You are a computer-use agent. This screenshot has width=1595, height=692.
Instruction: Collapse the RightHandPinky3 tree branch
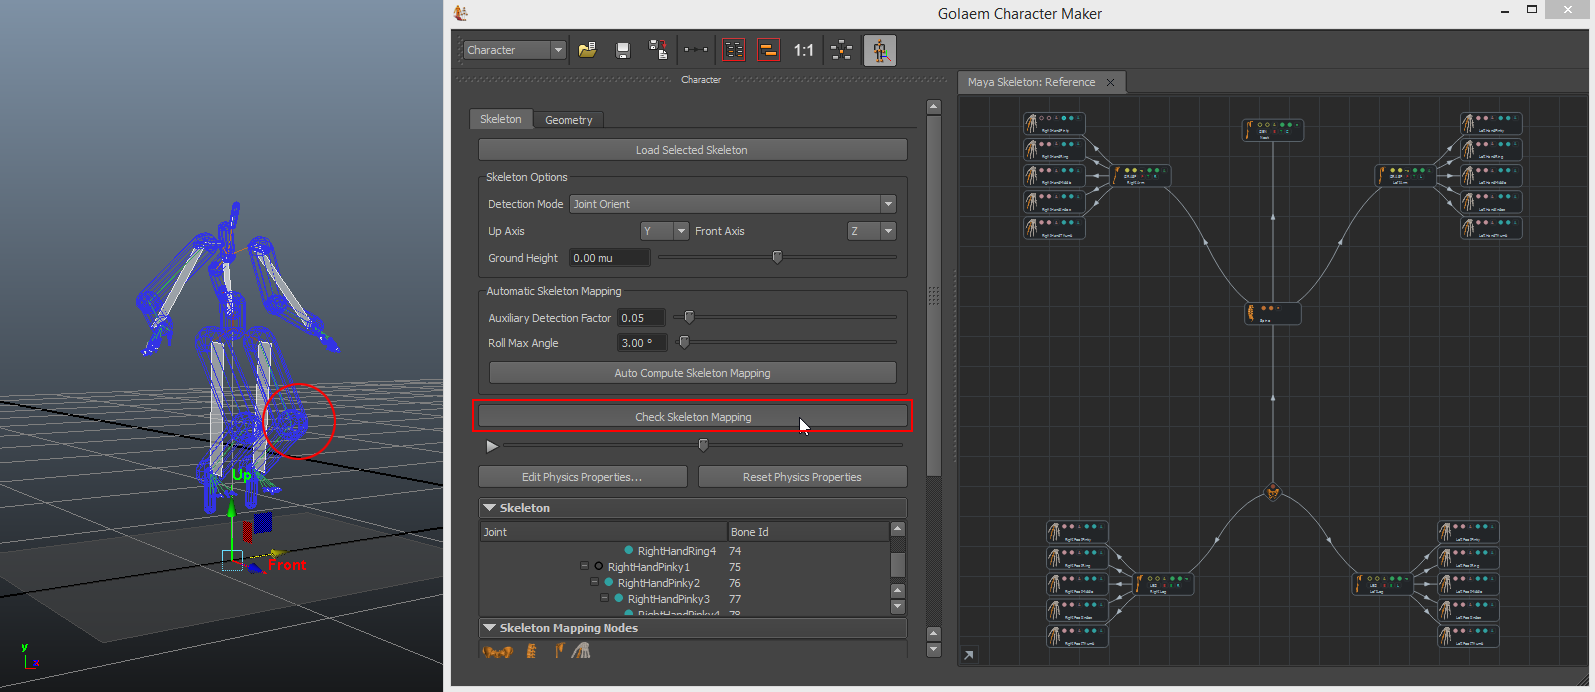pos(605,598)
